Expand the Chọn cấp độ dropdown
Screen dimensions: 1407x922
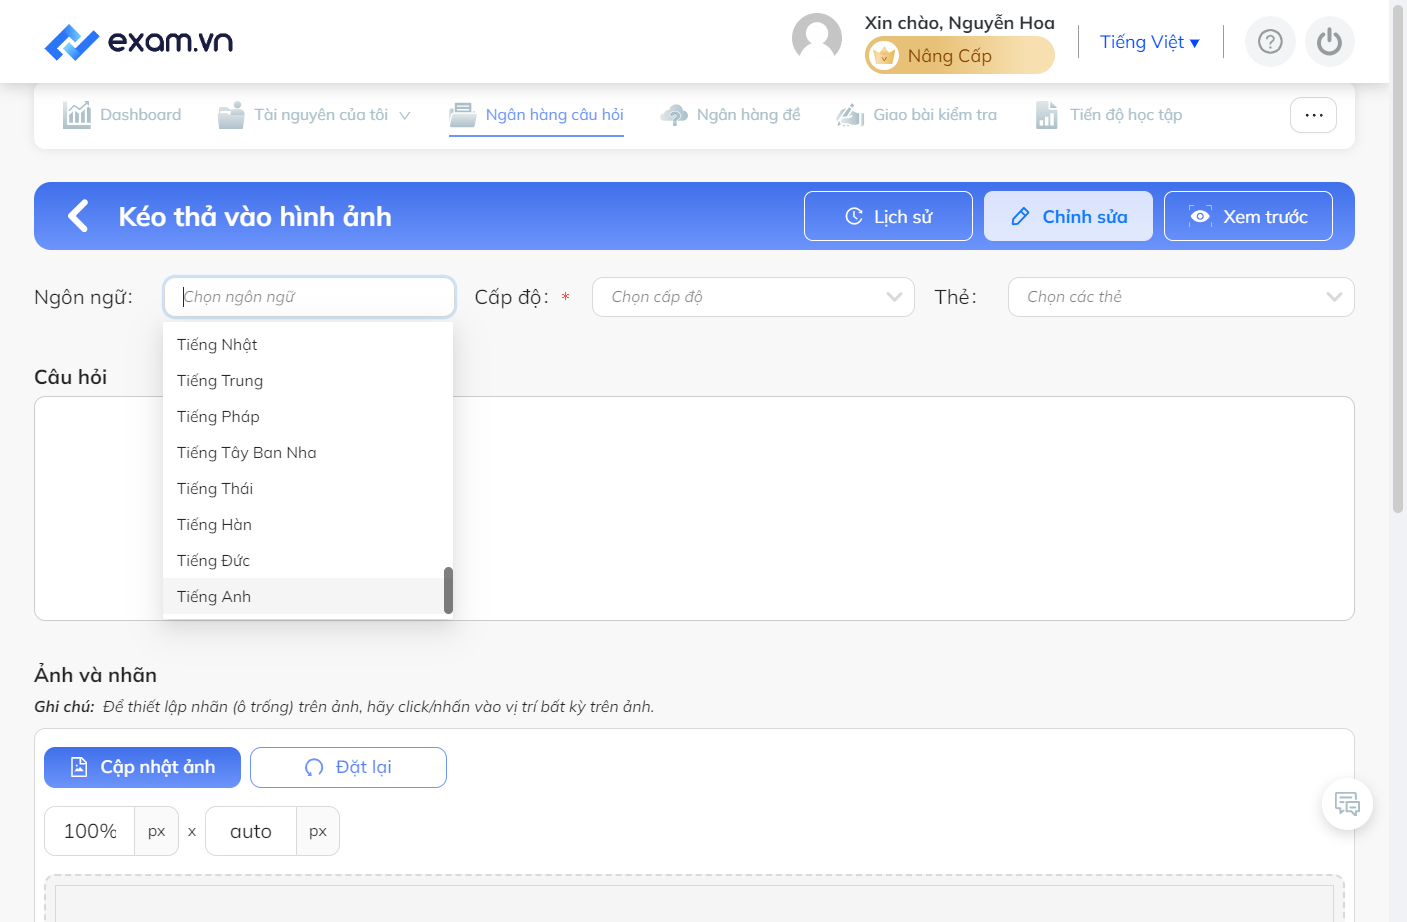753,297
